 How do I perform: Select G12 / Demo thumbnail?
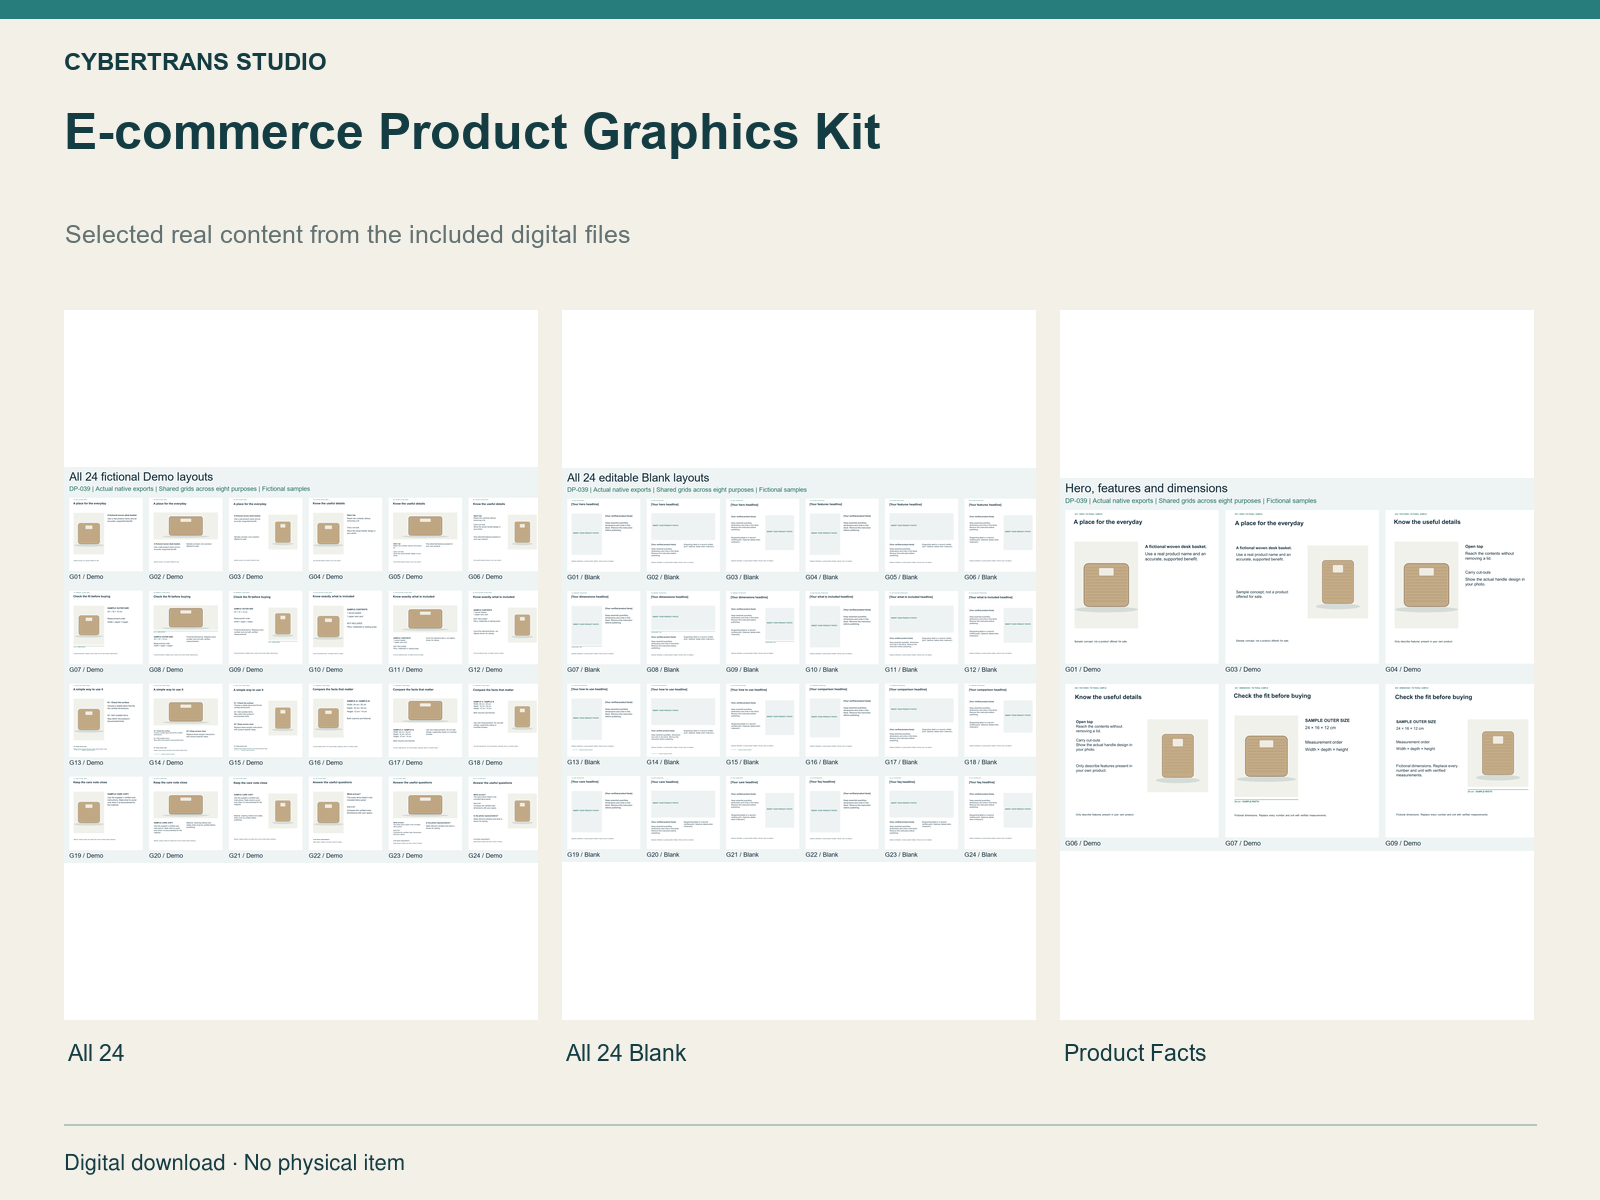pos(504,628)
